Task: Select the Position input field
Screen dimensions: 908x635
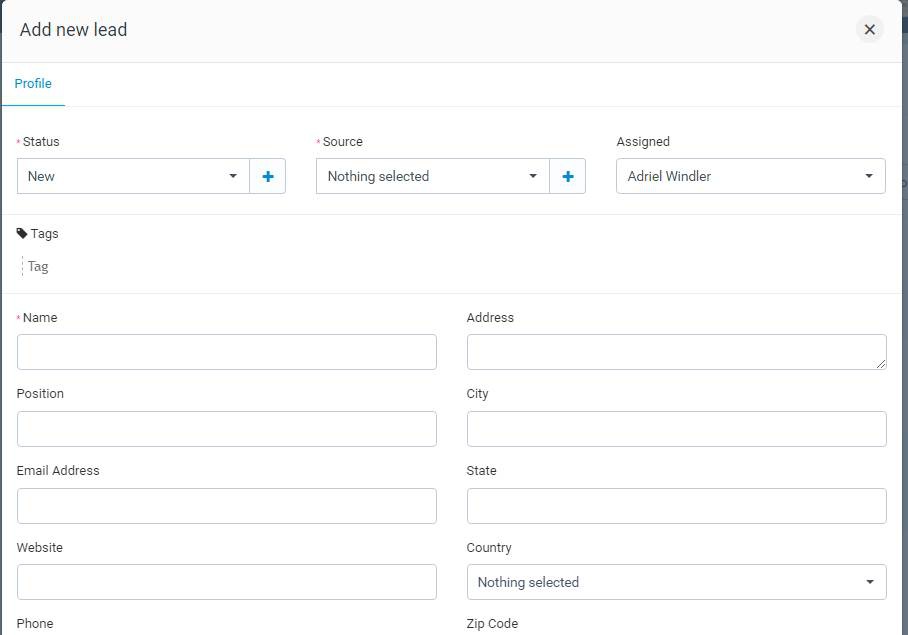Action: [x=226, y=429]
